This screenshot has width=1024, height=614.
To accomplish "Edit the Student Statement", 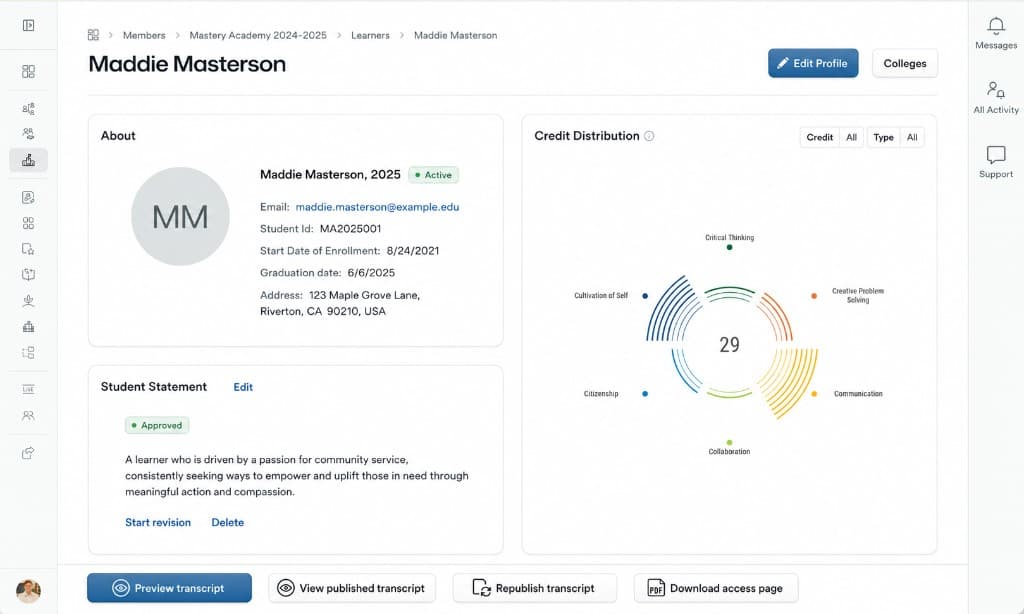I will (243, 387).
